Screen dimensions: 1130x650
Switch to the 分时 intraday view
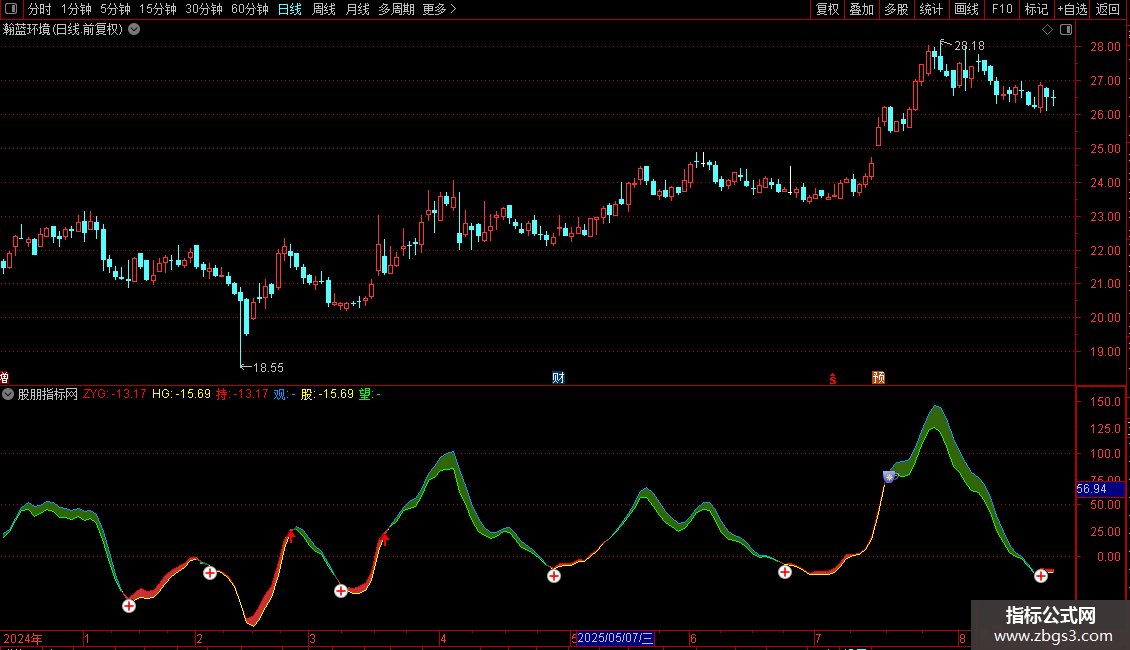(40, 9)
